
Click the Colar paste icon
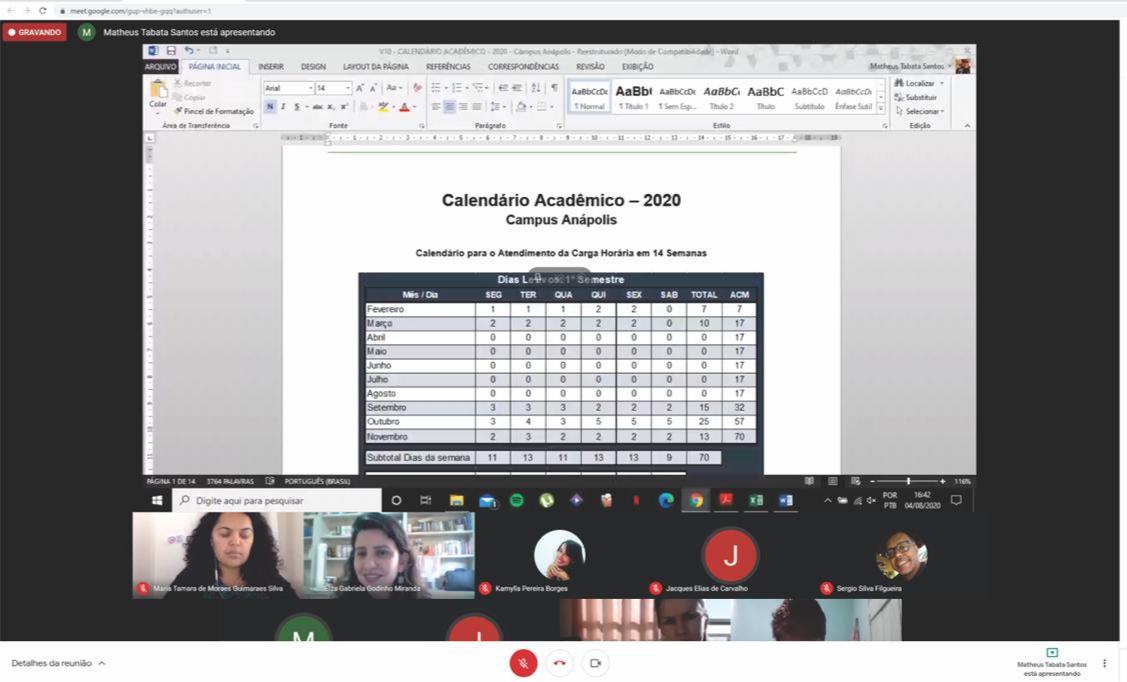[x=158, y=95]
